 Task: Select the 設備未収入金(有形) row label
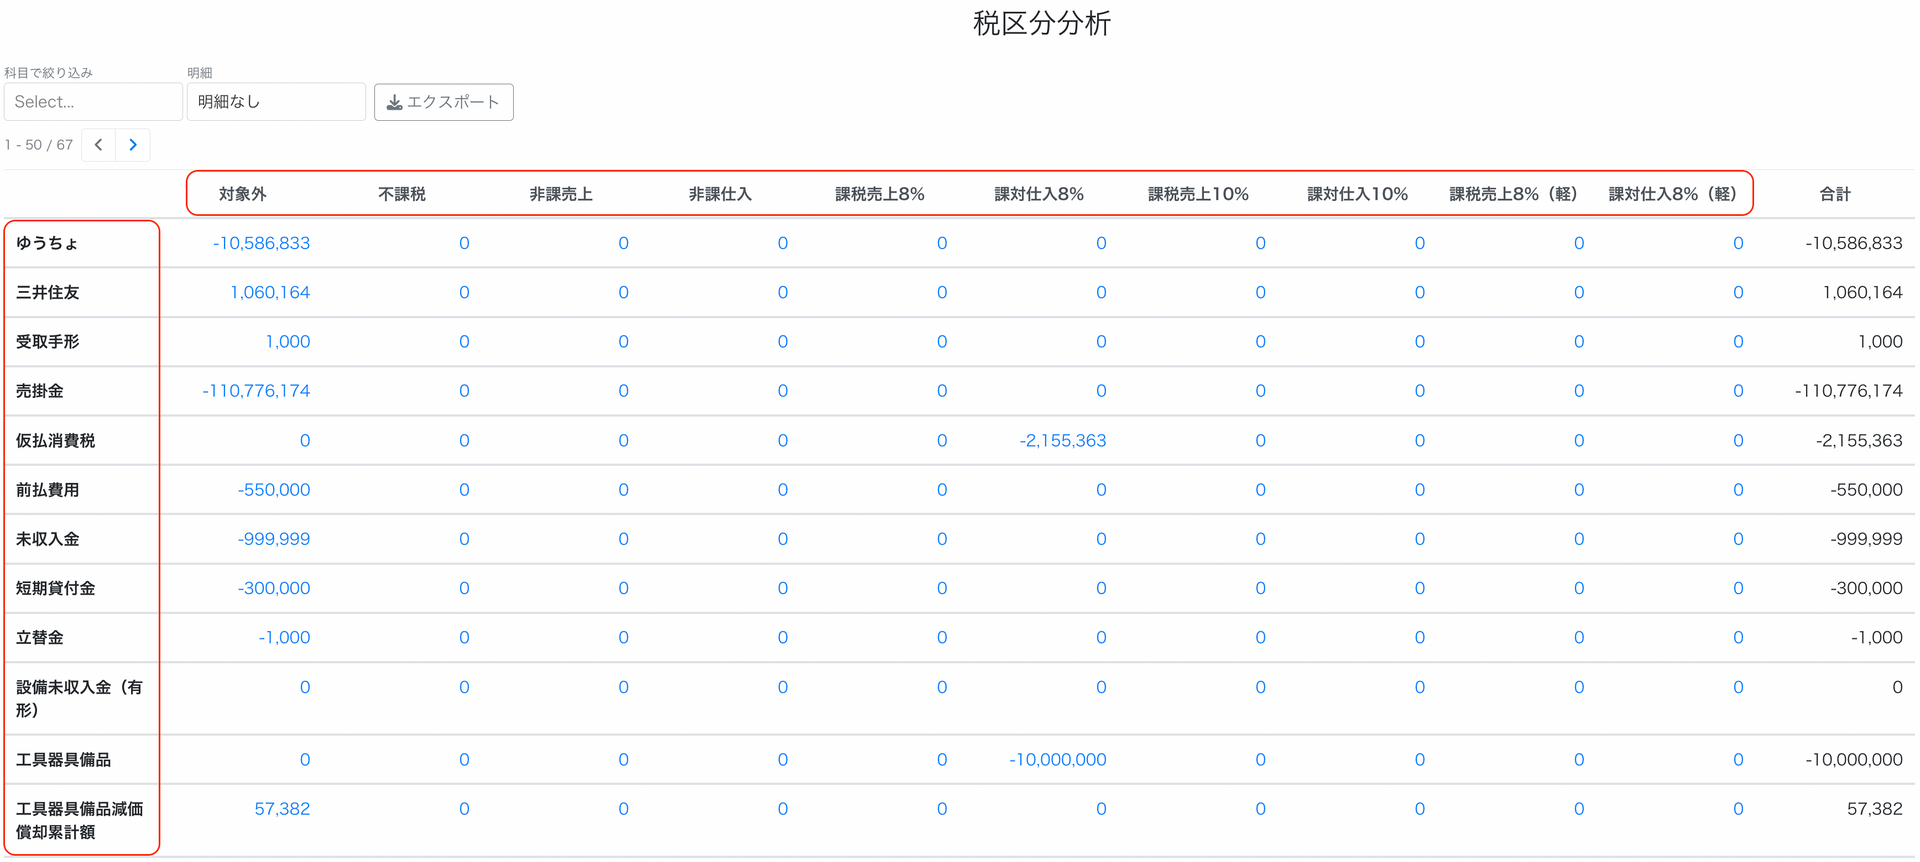pos(79,699)
